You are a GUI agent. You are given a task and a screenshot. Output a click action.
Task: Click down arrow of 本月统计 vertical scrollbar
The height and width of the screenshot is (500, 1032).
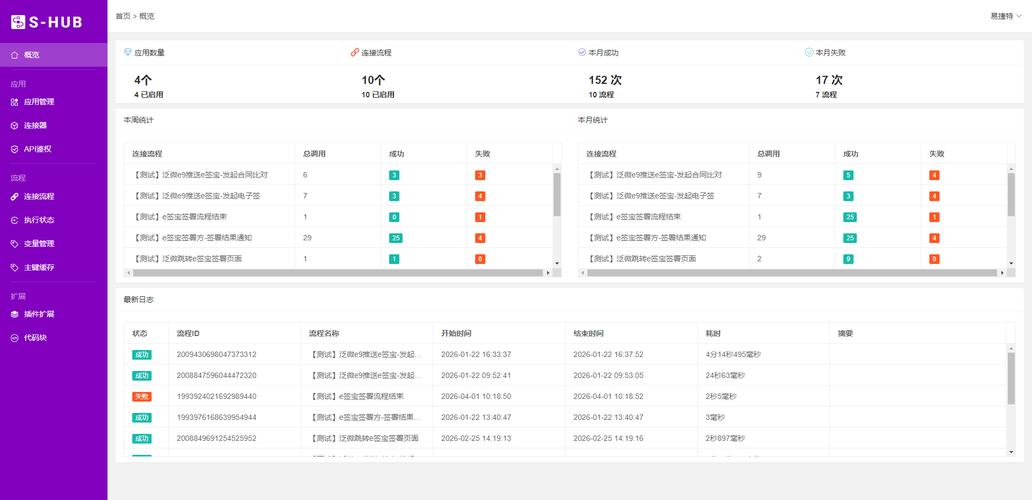(x=1011, y=263)
